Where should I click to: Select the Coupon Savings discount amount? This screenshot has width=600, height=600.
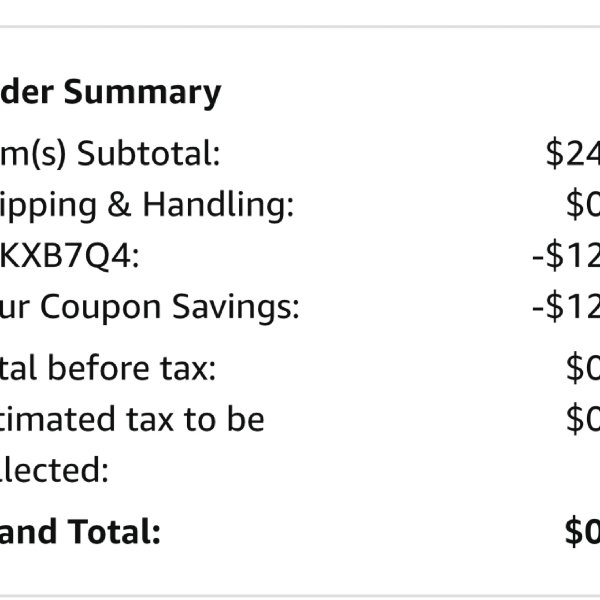pos(566,308)
